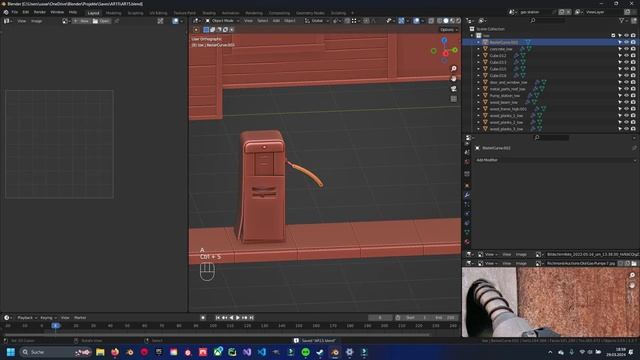Click the curve icon of the BezierCurve.003 row
Image resolution: width=640 pixels, height=360 pixels.
click(x=485, y=42)
